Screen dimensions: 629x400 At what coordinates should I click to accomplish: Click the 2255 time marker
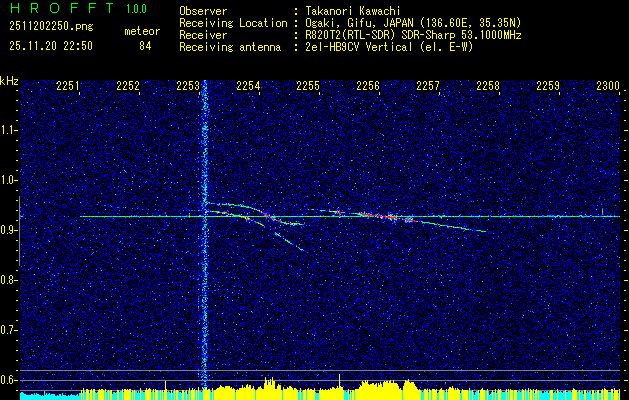[308, 86]
